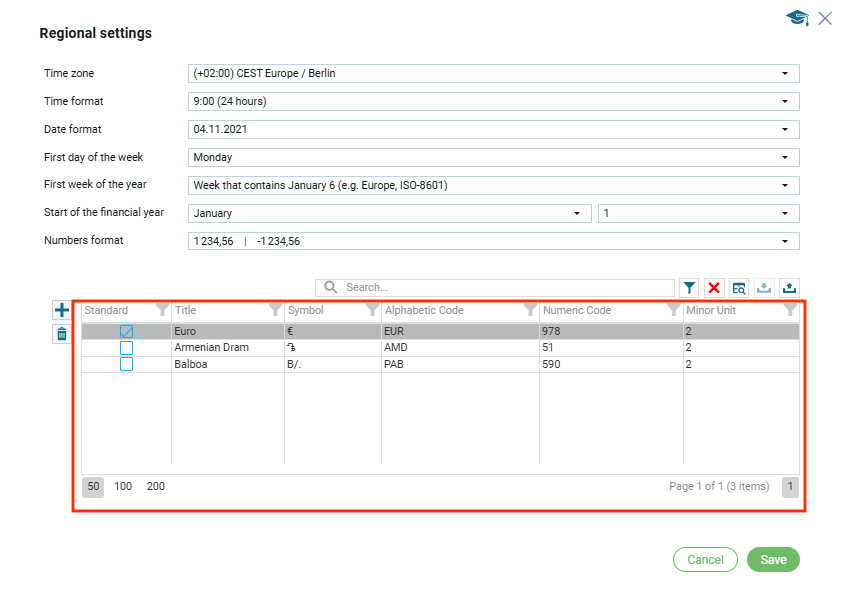Click the Cancel button
The height and width of the screenshot is (591, 841).
(705, 560)
